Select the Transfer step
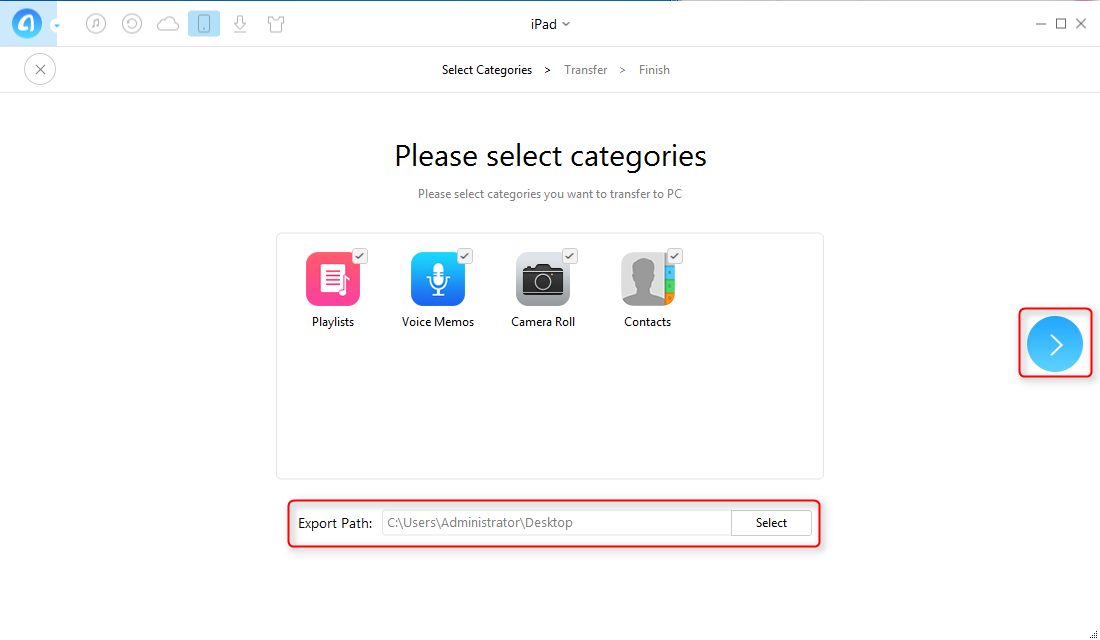Screen dimensions: 1100x640 pyautogui.click(x=586, y=70)
